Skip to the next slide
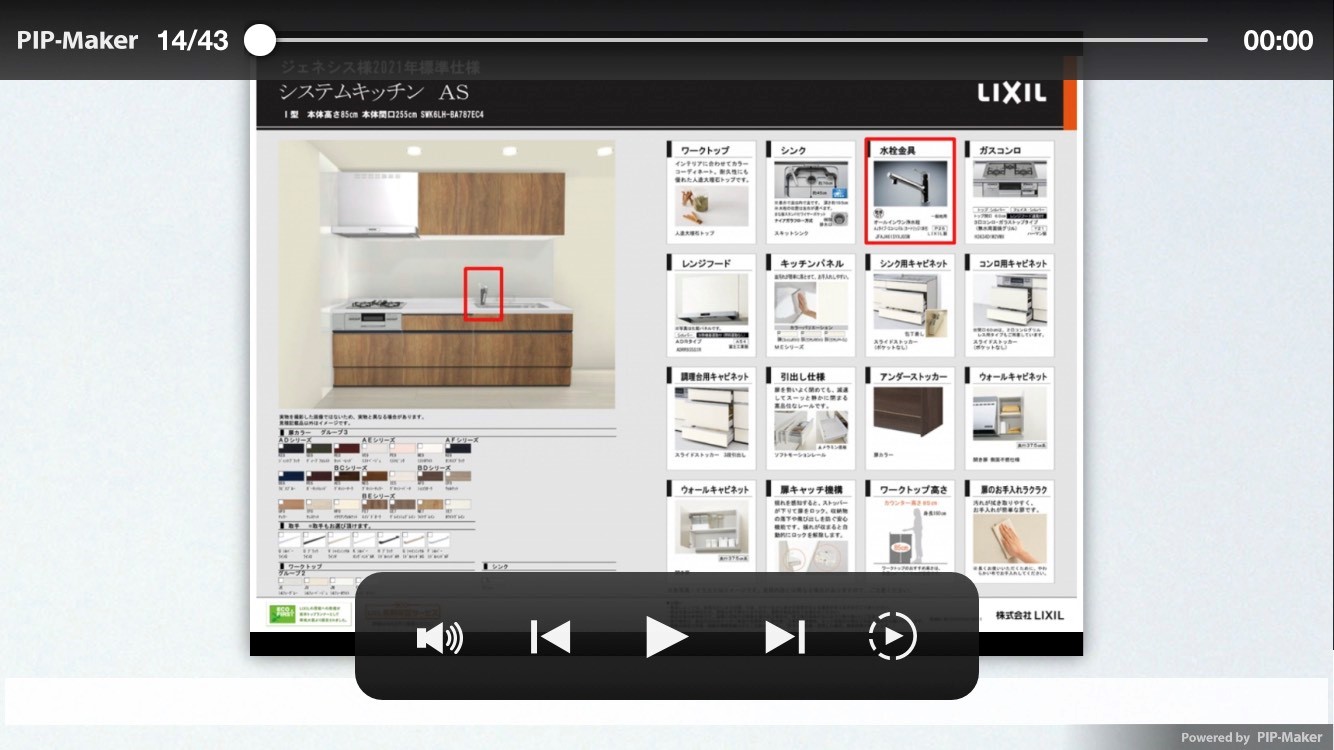 (x=785, y=637)
